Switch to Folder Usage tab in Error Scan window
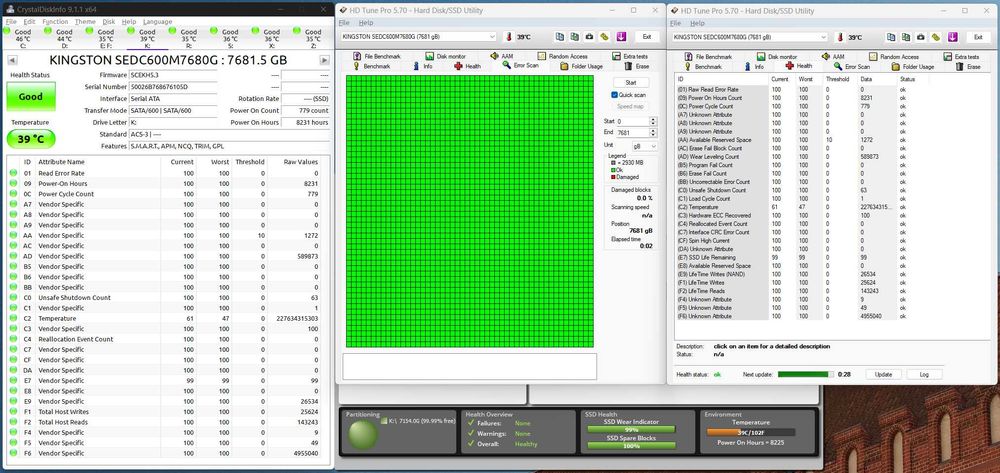 (582, 66)
